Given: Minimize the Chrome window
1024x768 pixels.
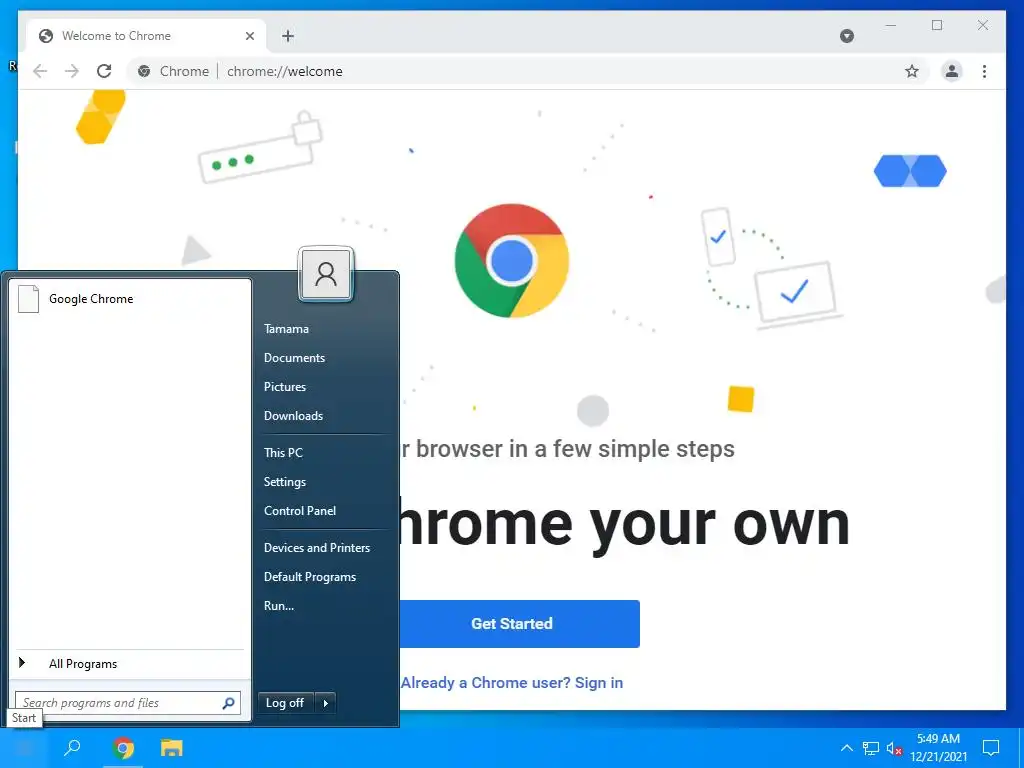Looking at the screenshot, I should pyautogui.click(x=891, y=25).
